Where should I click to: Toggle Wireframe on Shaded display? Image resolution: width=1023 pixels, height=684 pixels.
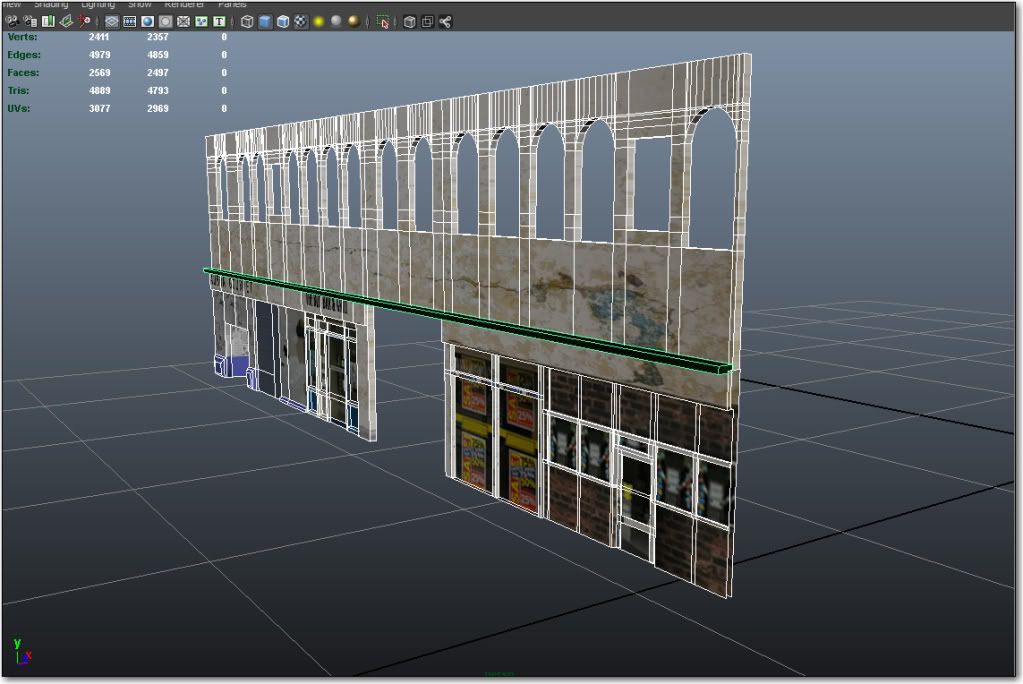click(x=283, y=21)
